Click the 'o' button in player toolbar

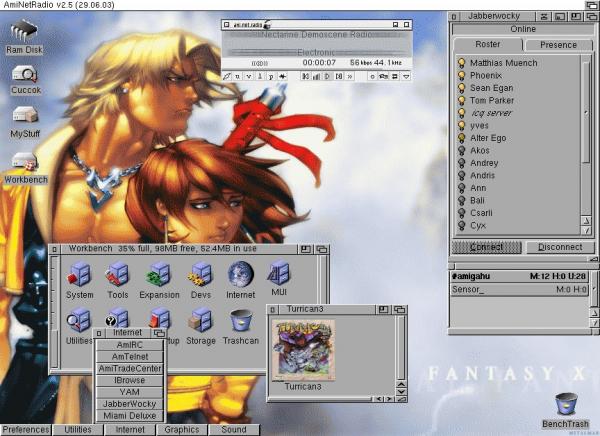[x=372, y=77]
